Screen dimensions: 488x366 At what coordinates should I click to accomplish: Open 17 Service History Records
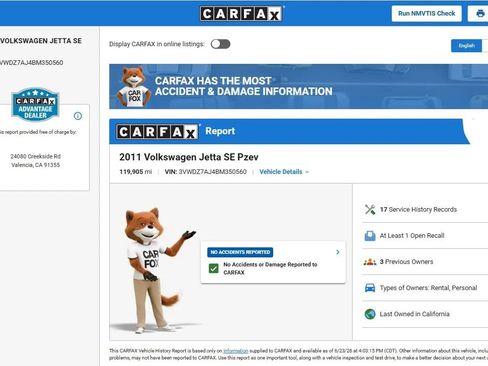tap(425, 209)
